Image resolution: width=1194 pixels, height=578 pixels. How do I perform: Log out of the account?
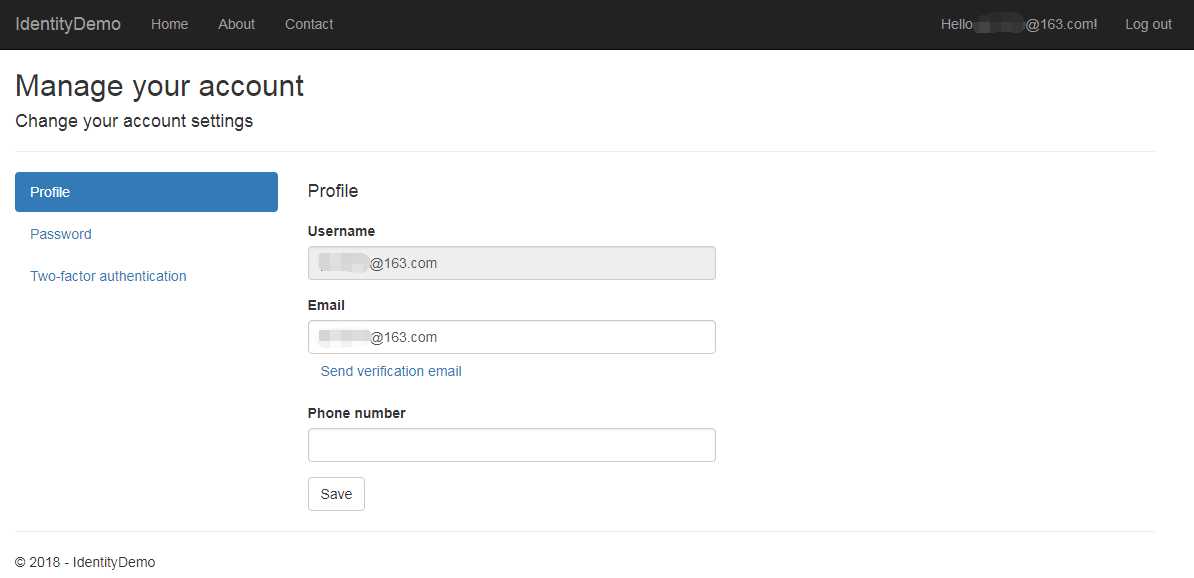pos(1148,24)
